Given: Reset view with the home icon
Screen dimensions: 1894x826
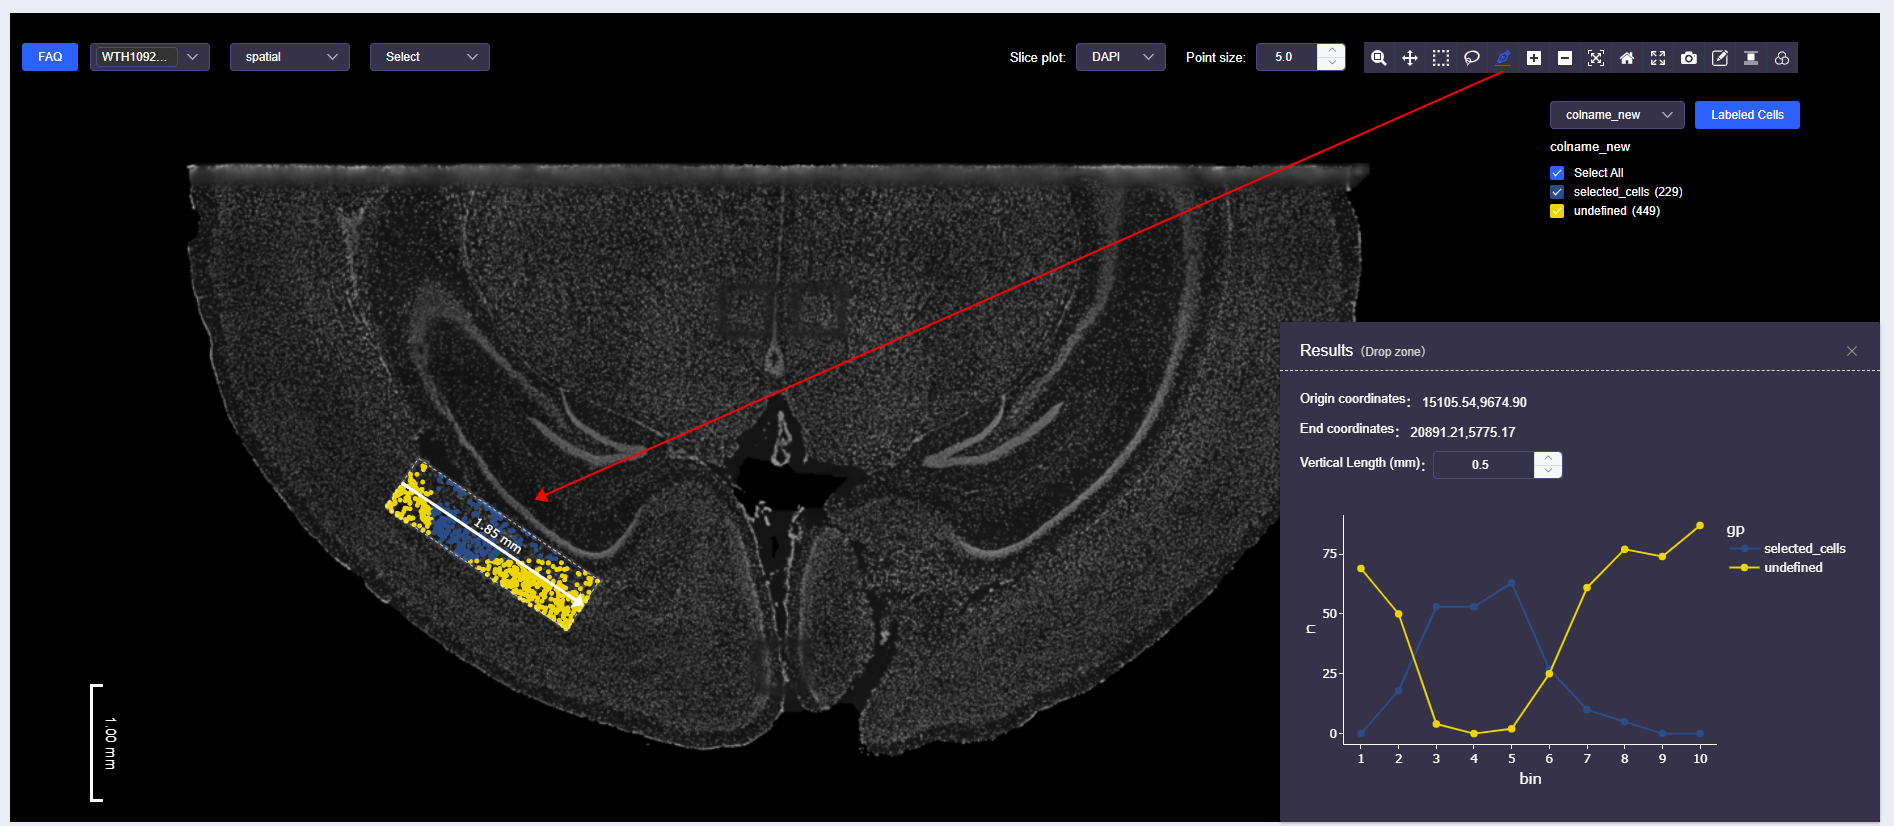Looking at the screenshot, I should coord(1627,58).
